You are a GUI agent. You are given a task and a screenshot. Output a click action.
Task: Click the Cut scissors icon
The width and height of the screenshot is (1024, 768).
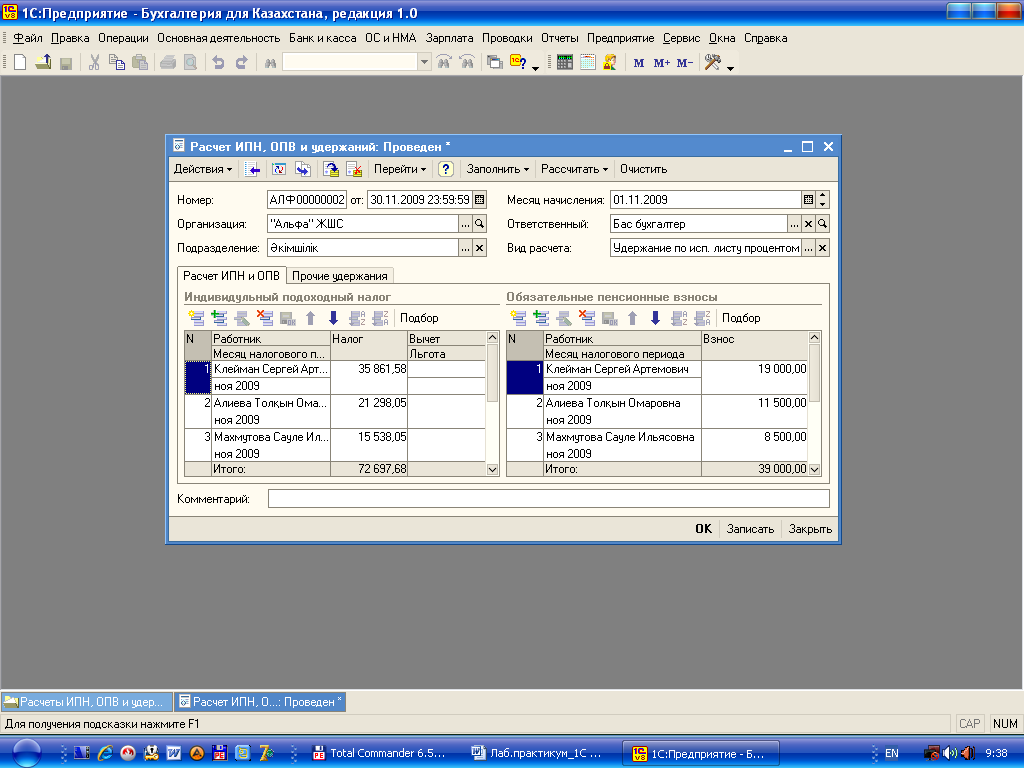(x=94, y=63)
